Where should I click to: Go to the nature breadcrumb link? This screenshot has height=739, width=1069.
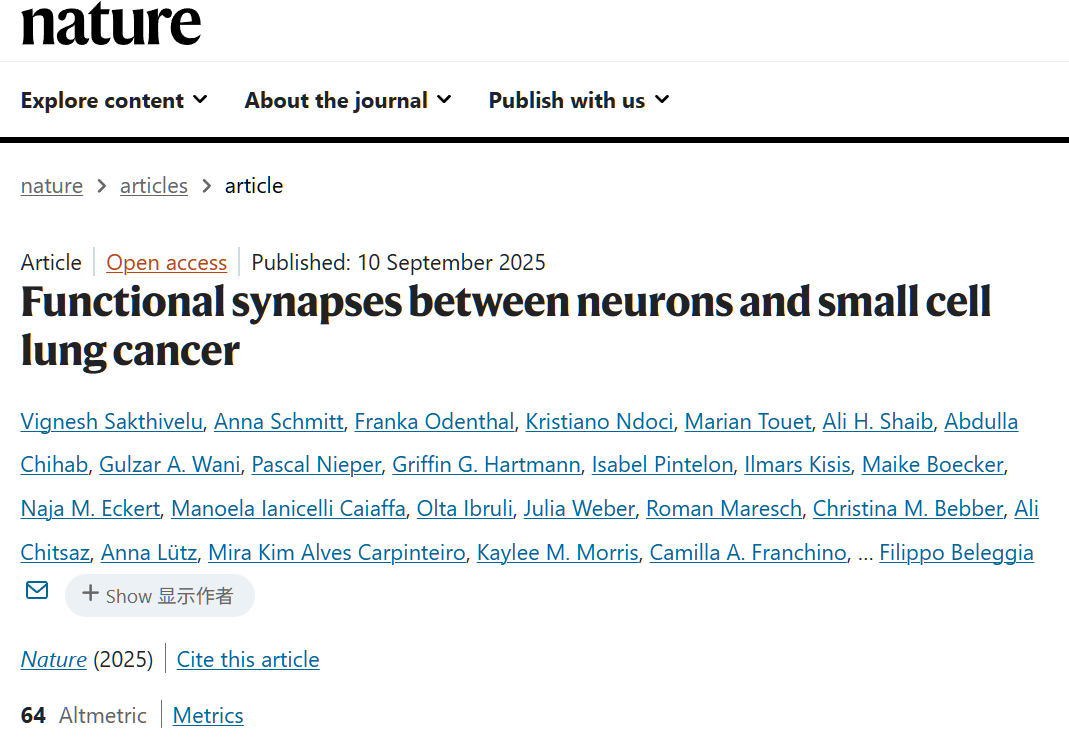52,186
